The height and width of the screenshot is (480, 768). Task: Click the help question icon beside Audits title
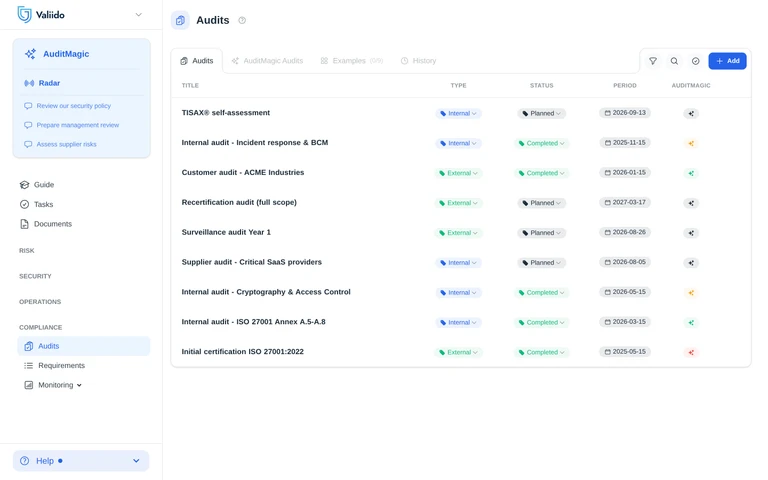click(x=242, y=20)
